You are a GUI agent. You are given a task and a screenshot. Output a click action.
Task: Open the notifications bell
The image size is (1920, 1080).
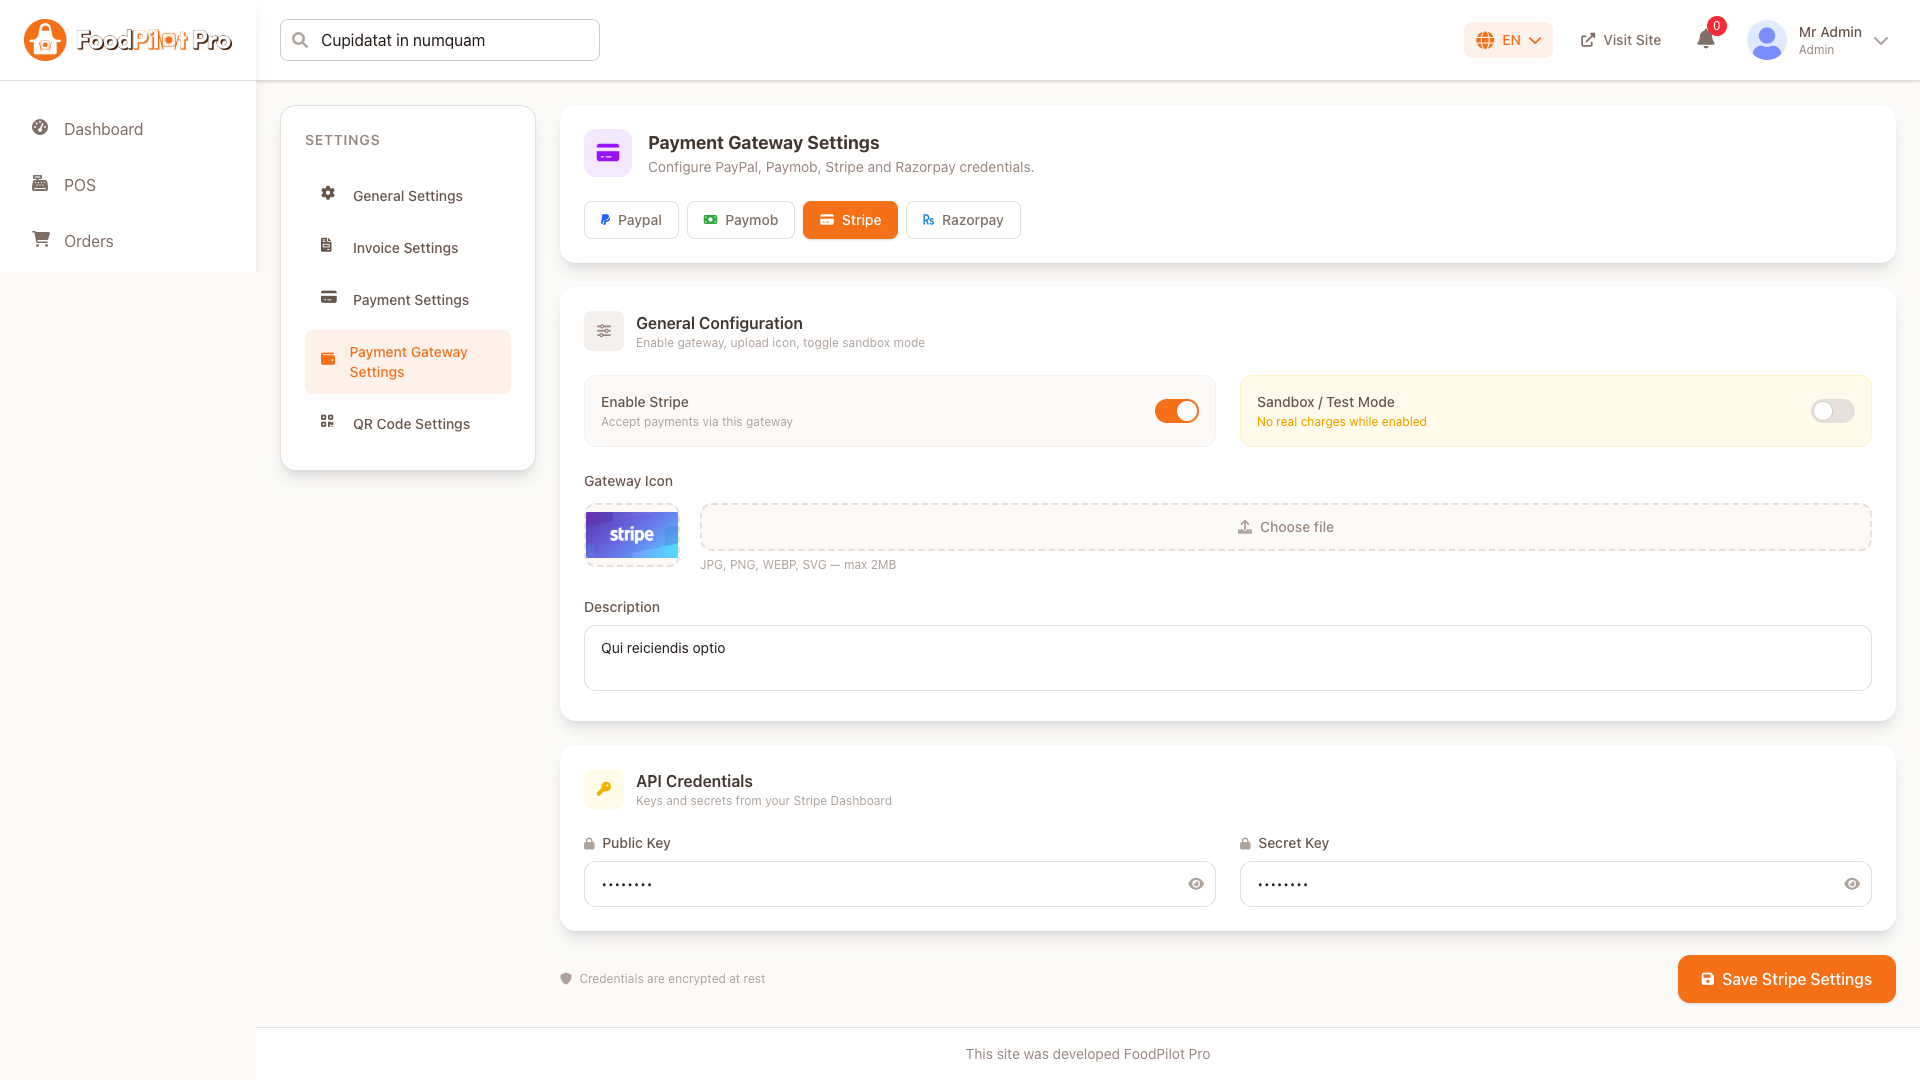[1706, 40]
